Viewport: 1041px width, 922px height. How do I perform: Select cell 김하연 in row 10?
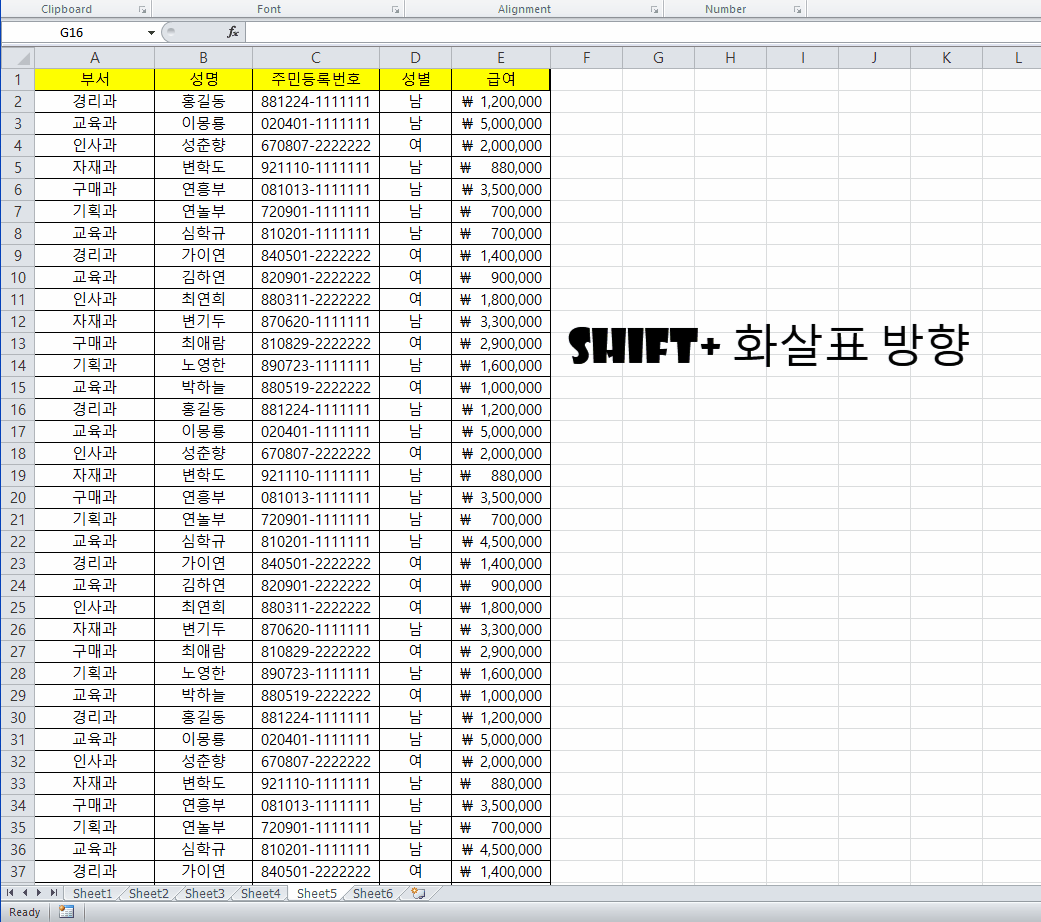tap(203, 277)
